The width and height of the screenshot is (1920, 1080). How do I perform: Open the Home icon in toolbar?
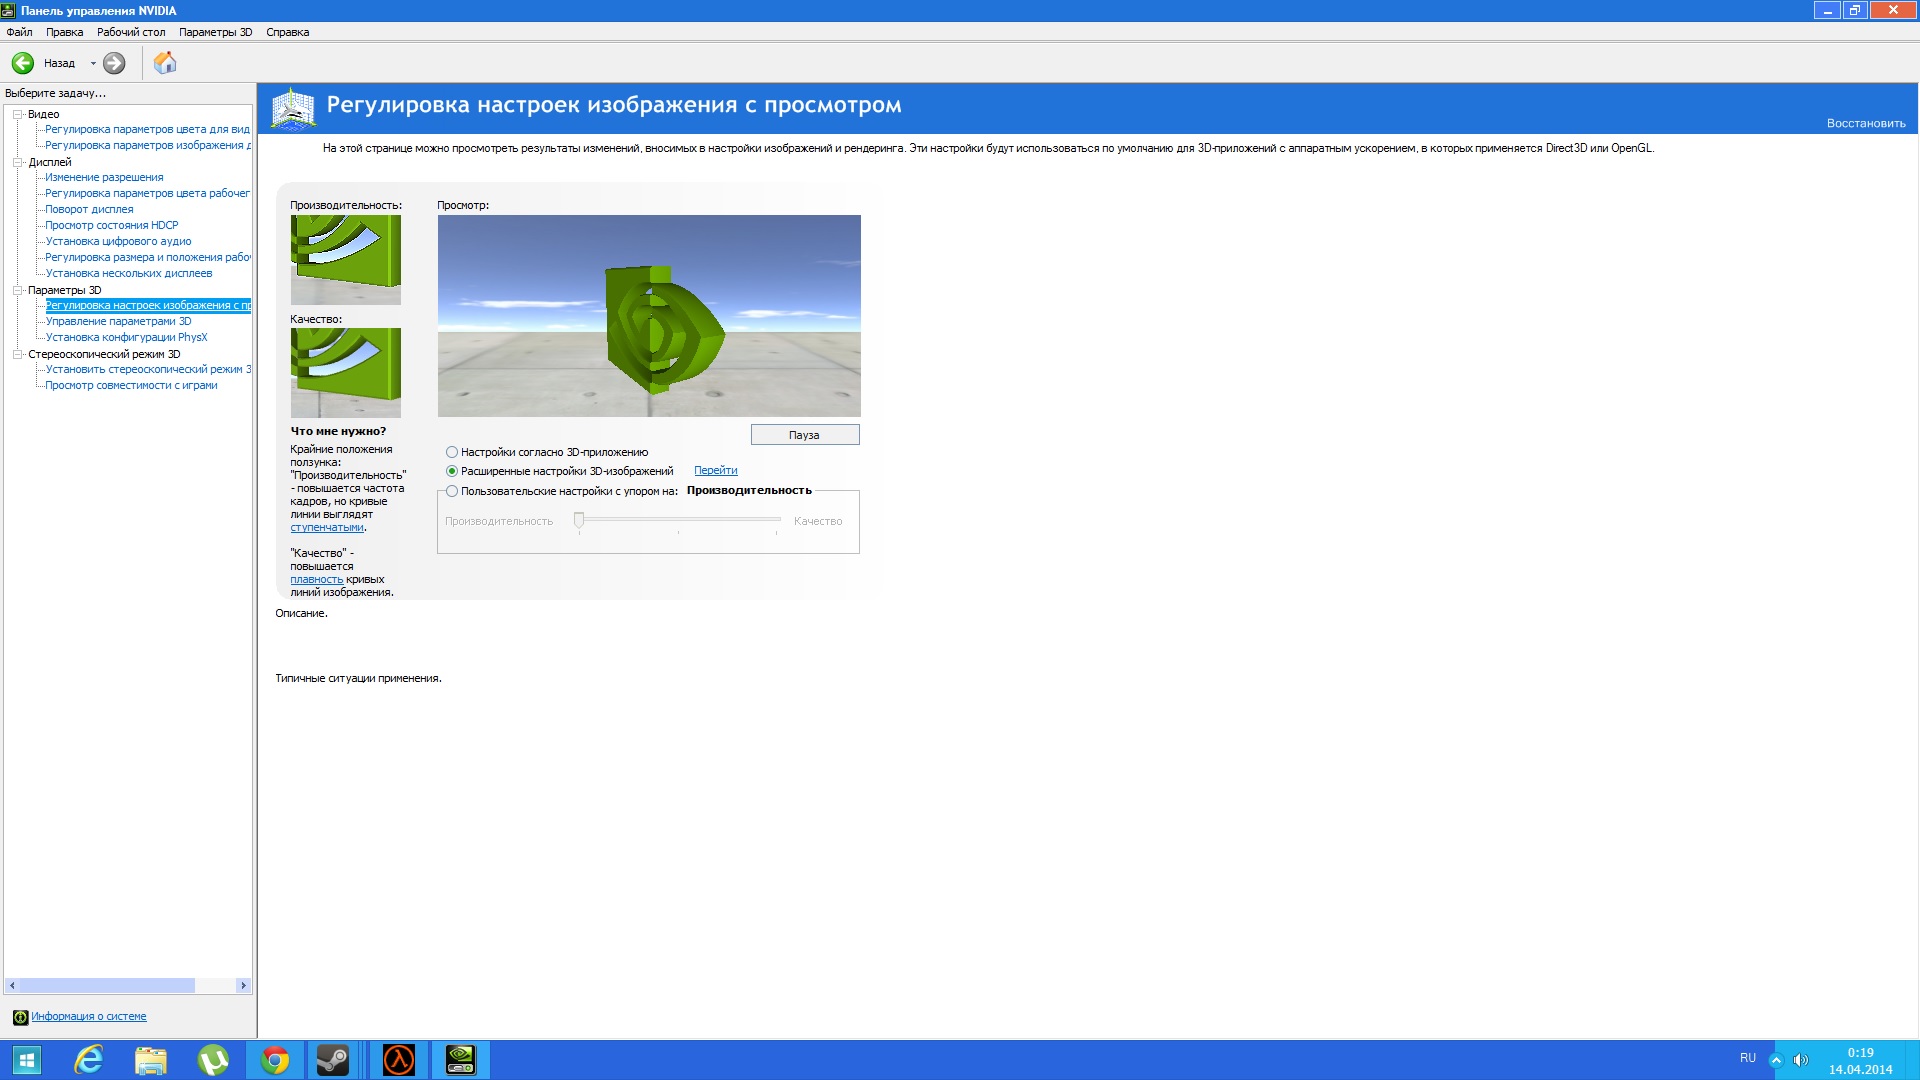click(x=165, y=63)
